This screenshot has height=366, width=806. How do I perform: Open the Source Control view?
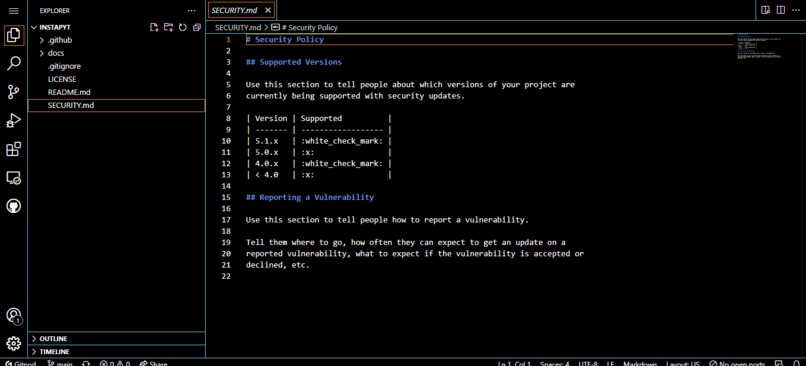(x=13, y=93)
